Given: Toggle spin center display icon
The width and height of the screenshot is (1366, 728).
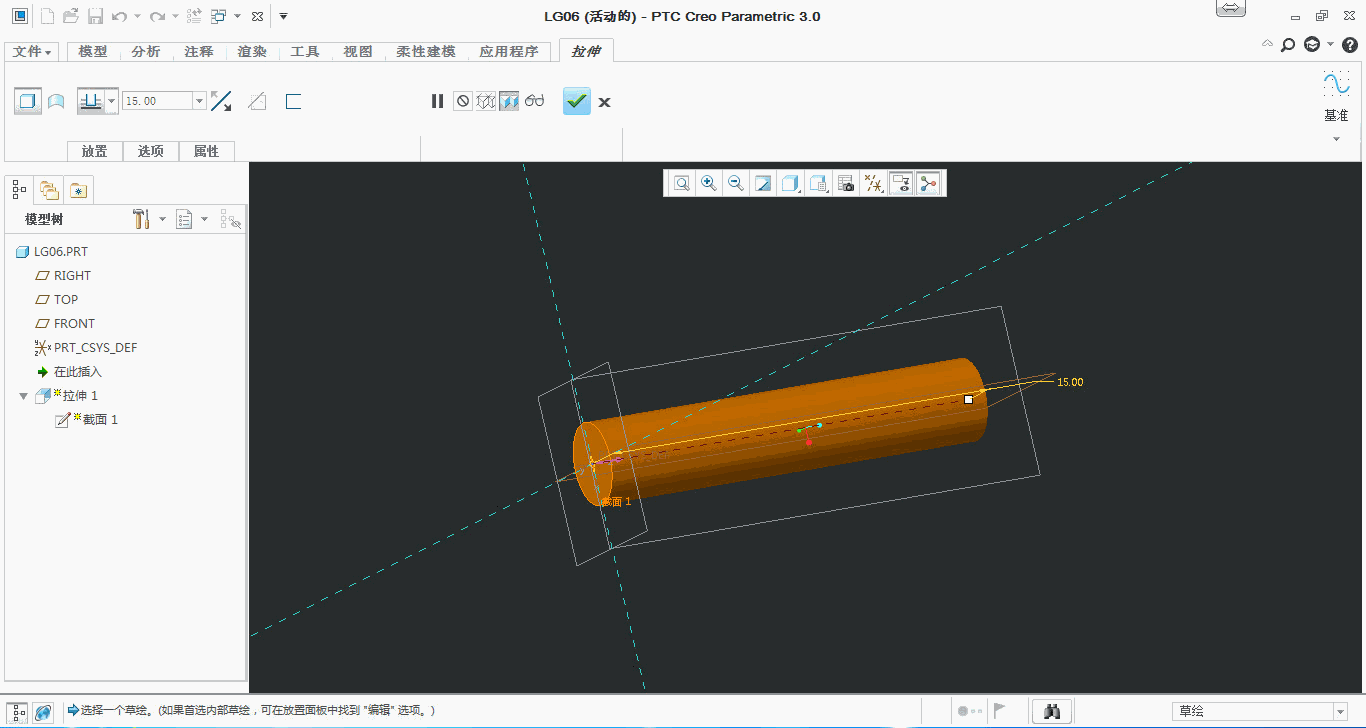Looking at the screenshot, I should (928, 183).
